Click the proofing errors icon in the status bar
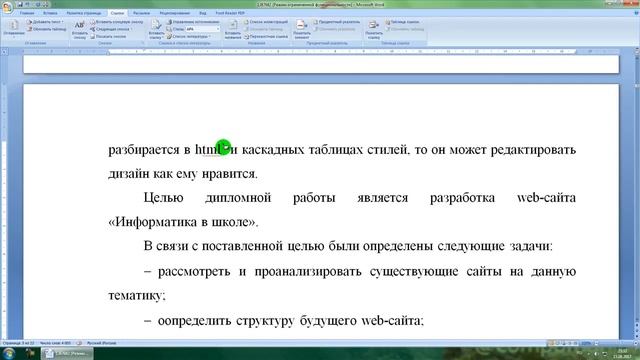 pos(79,343)
